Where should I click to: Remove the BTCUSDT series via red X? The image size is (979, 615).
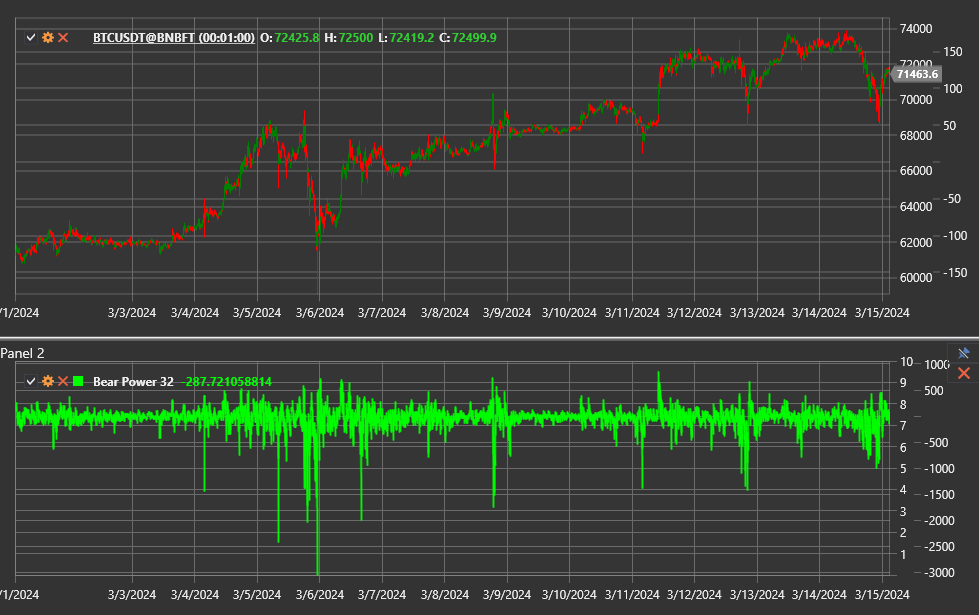tap(61, 38)
